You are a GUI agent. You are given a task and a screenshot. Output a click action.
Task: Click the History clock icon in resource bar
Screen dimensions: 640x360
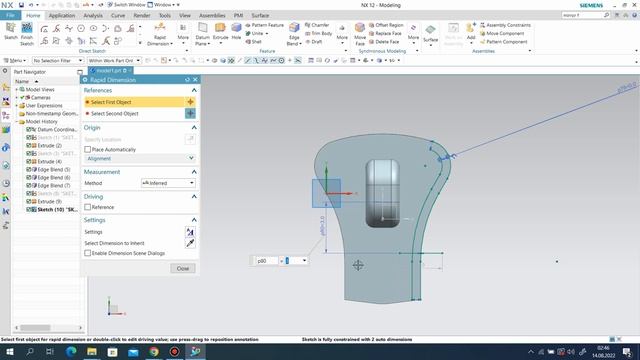tap(6, 183)
